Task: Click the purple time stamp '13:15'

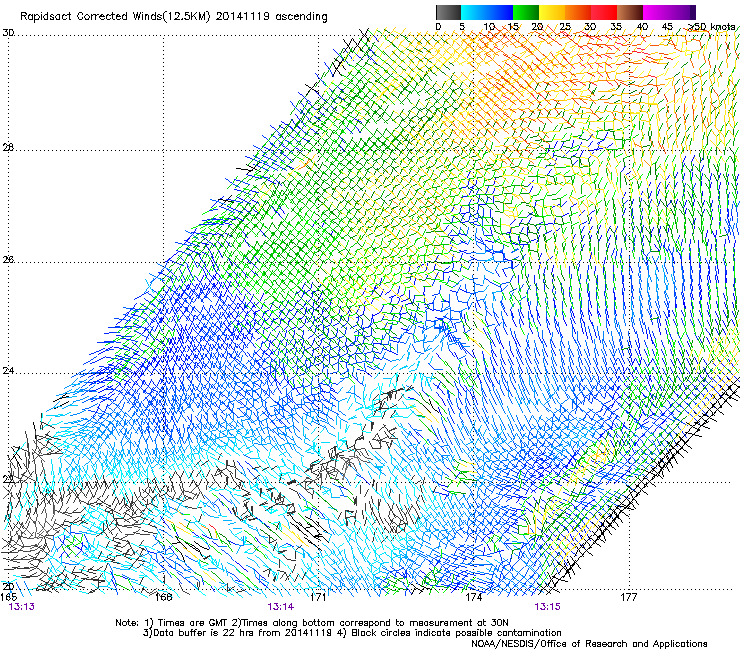Action: (x=547, y=607)
